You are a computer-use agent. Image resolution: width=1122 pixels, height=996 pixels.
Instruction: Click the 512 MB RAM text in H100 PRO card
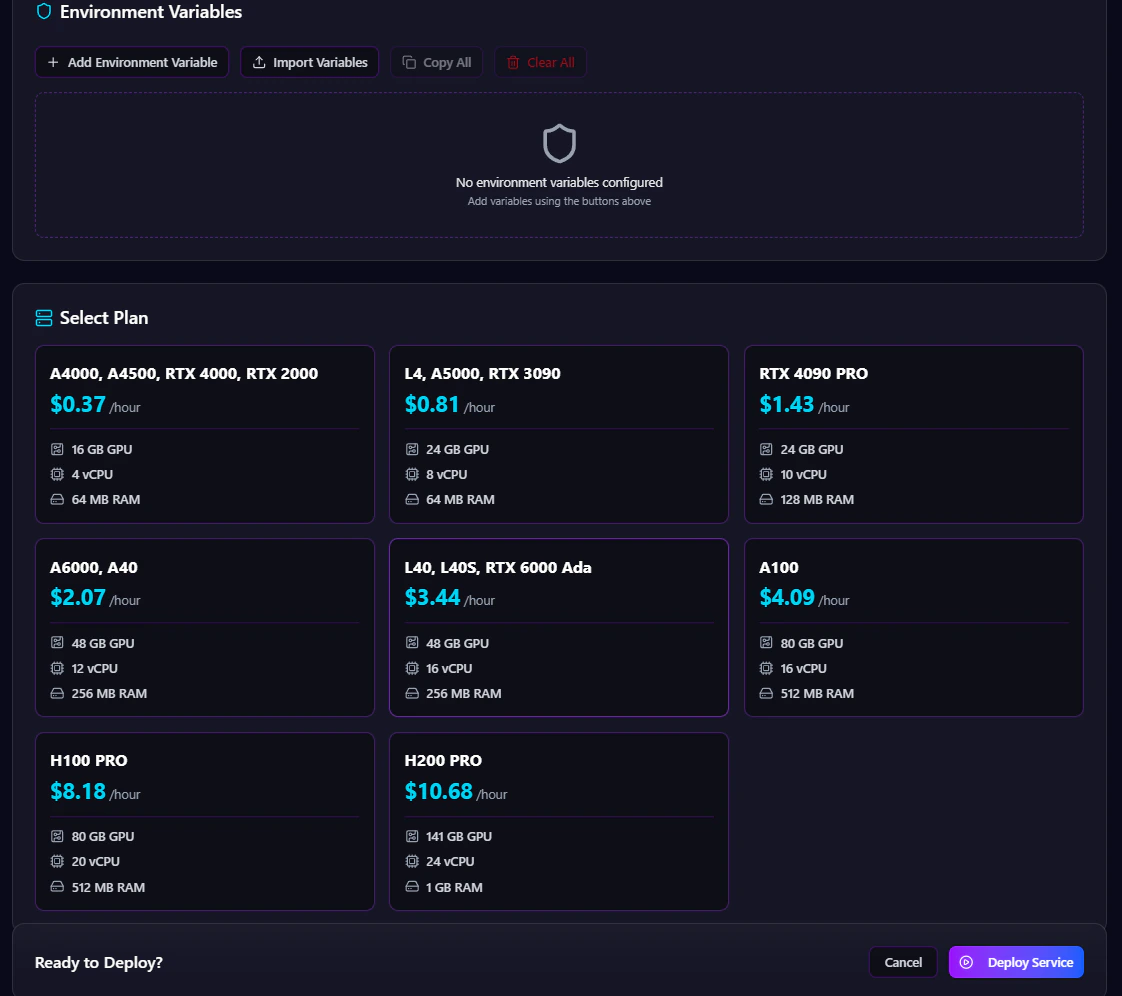[x=108, y=887]
